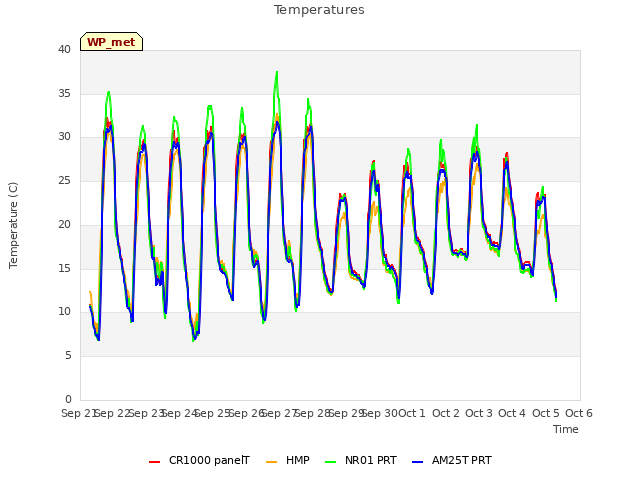The image size is (640, 480).
Task: Click the 0 y-axis tick label
Action: (68, 399)
